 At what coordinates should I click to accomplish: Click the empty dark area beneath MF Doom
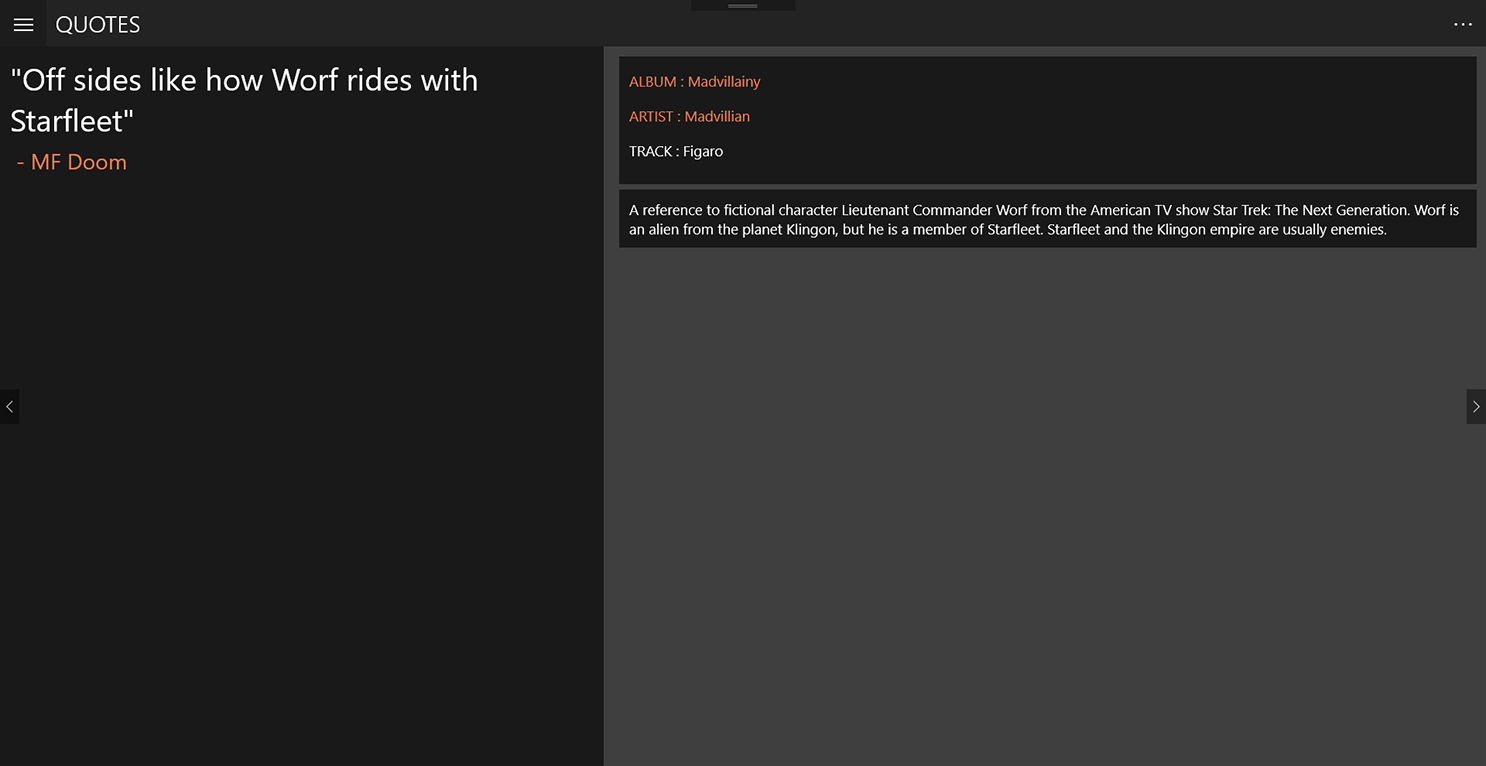(x=300, y=470)
